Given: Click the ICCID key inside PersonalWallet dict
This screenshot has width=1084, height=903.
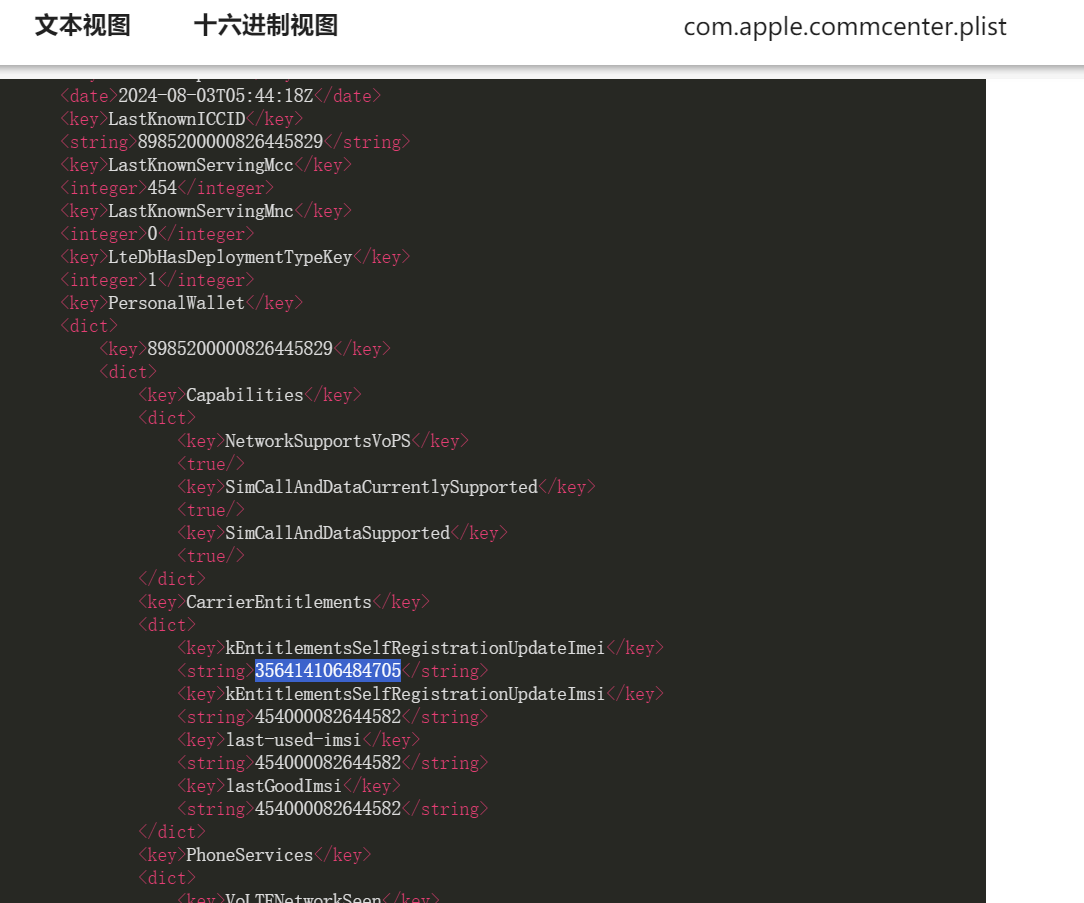Looking at the screenshot, I should [240, 348].
